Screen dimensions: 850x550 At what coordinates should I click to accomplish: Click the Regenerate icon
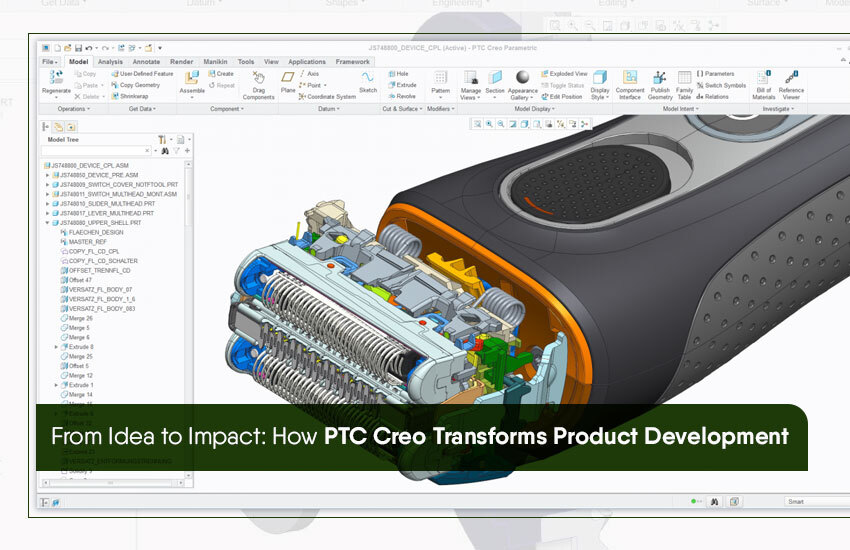56,77
